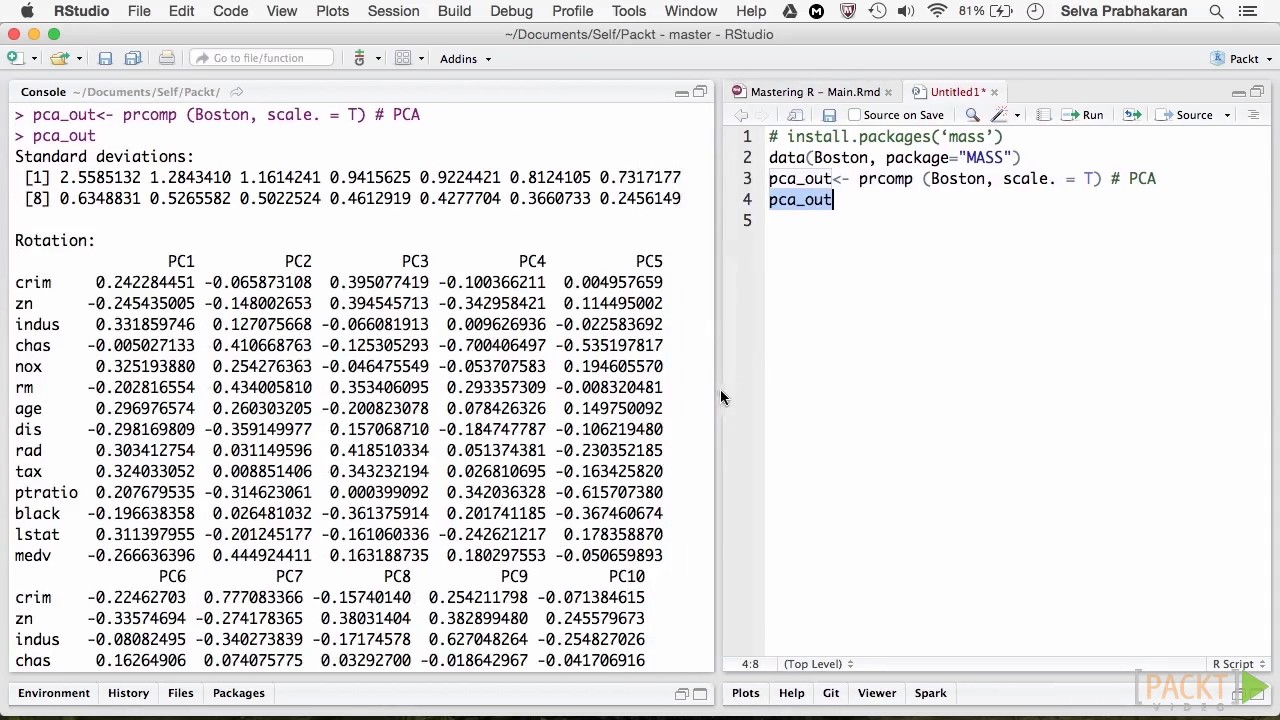Open the Help pane tab
Screen dimensions: 1280x720
792,693
